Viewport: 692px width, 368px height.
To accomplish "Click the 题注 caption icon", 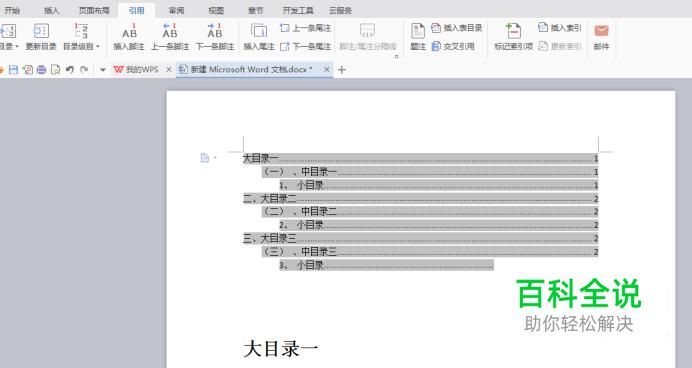I will 418,31.
